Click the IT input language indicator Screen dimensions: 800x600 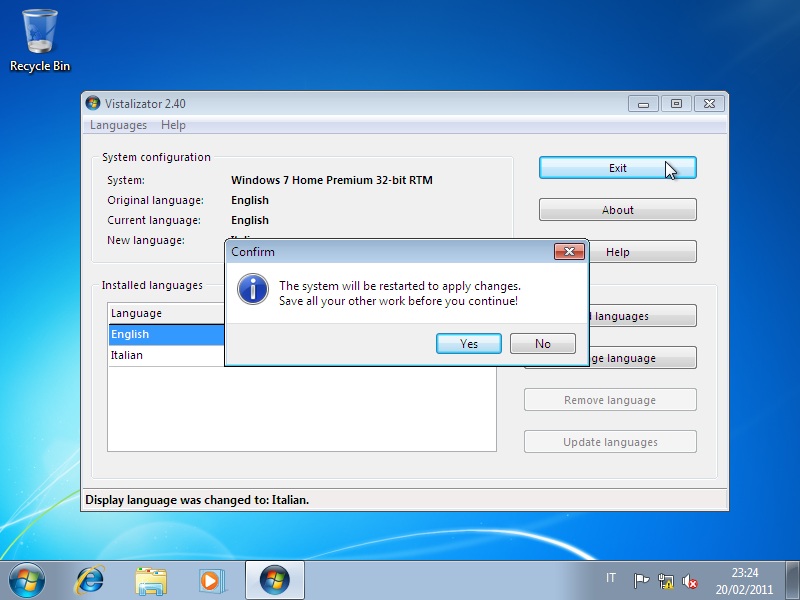(610, 578)
